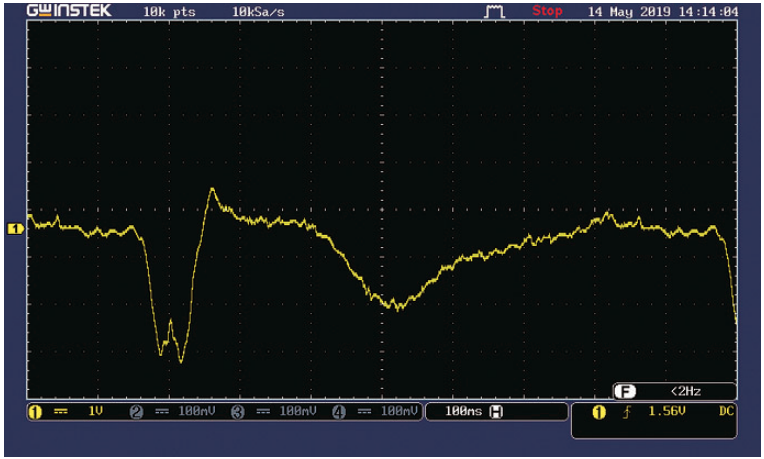Click the frequency counter F icon

tap(625, 391)
